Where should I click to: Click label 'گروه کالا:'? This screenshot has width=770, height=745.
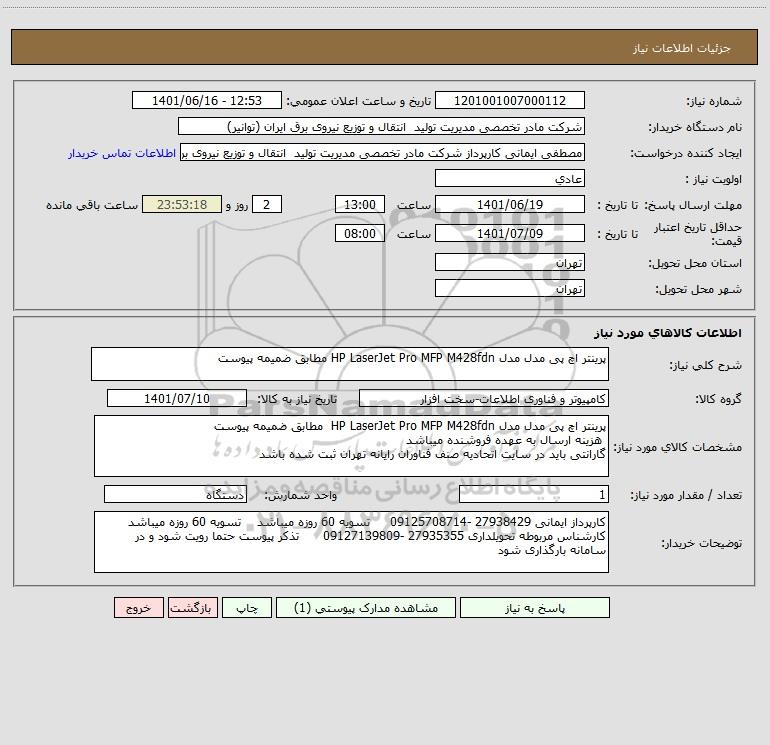(x=718, y=399)
